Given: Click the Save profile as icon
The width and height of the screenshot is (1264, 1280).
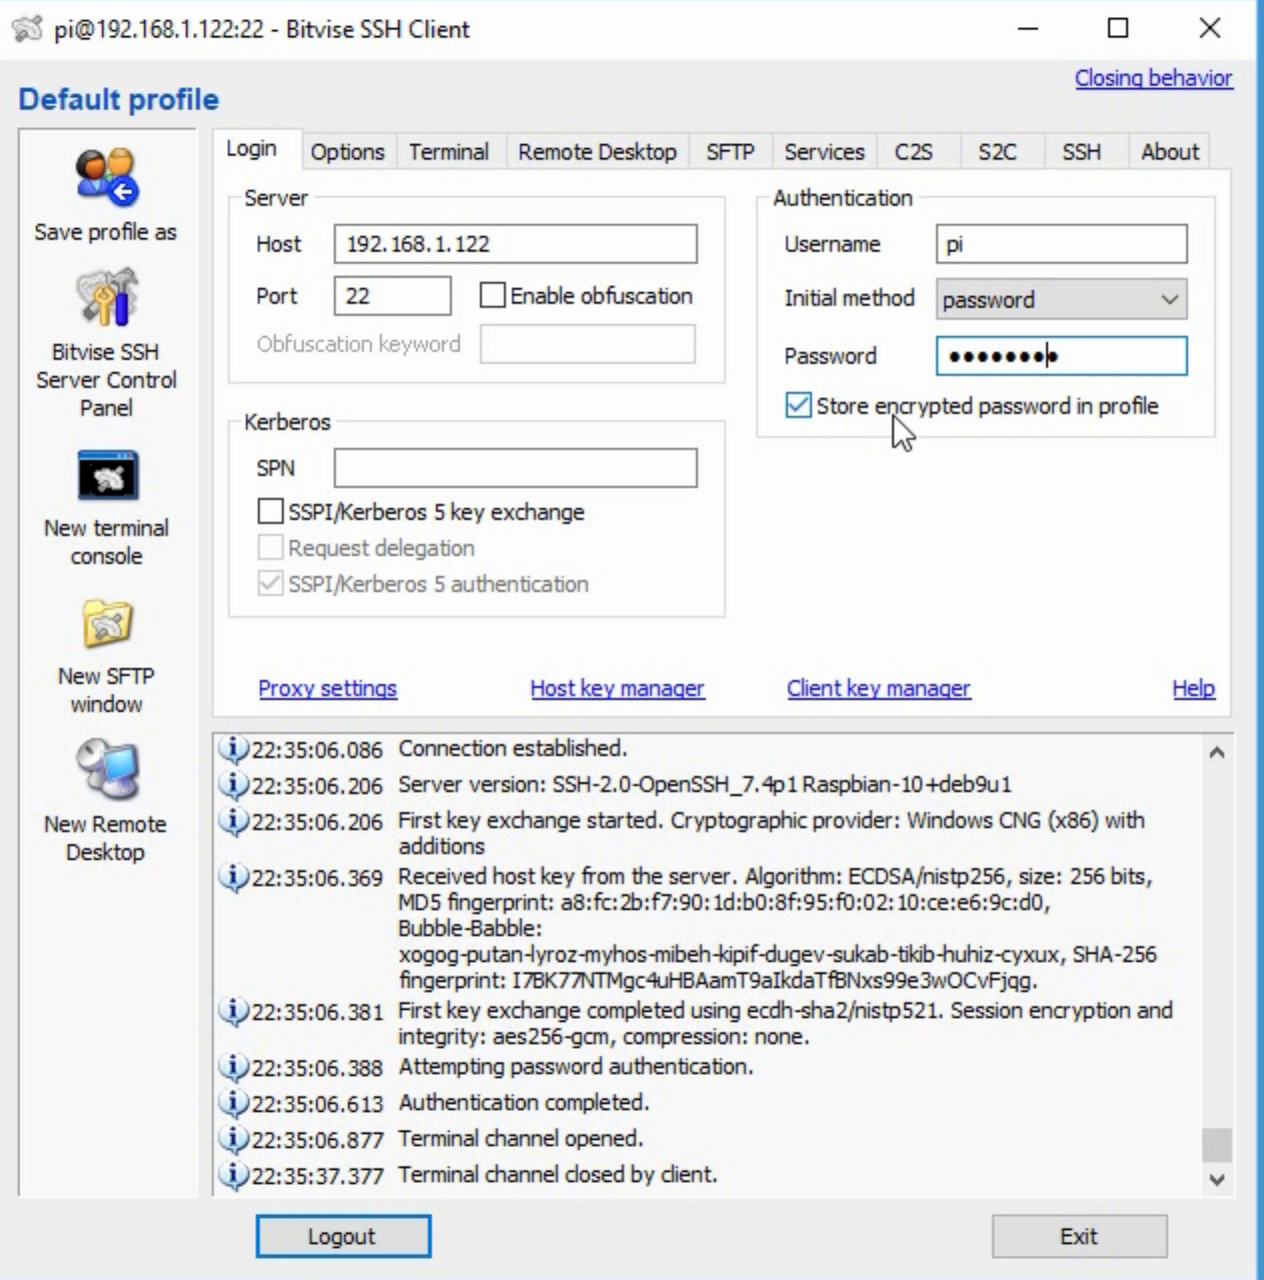Looking at the screenshot, I should 106,177.
